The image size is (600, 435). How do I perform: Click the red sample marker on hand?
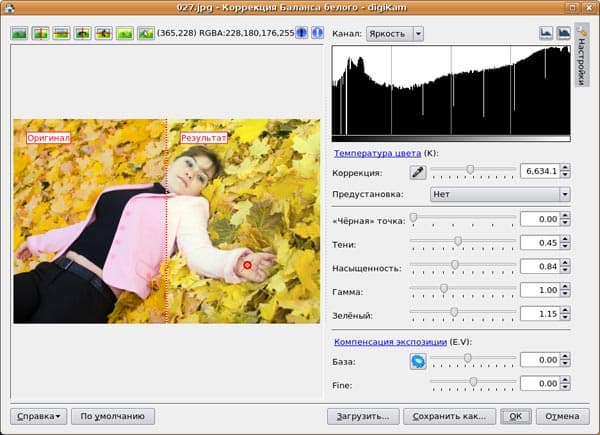[247, 265]
